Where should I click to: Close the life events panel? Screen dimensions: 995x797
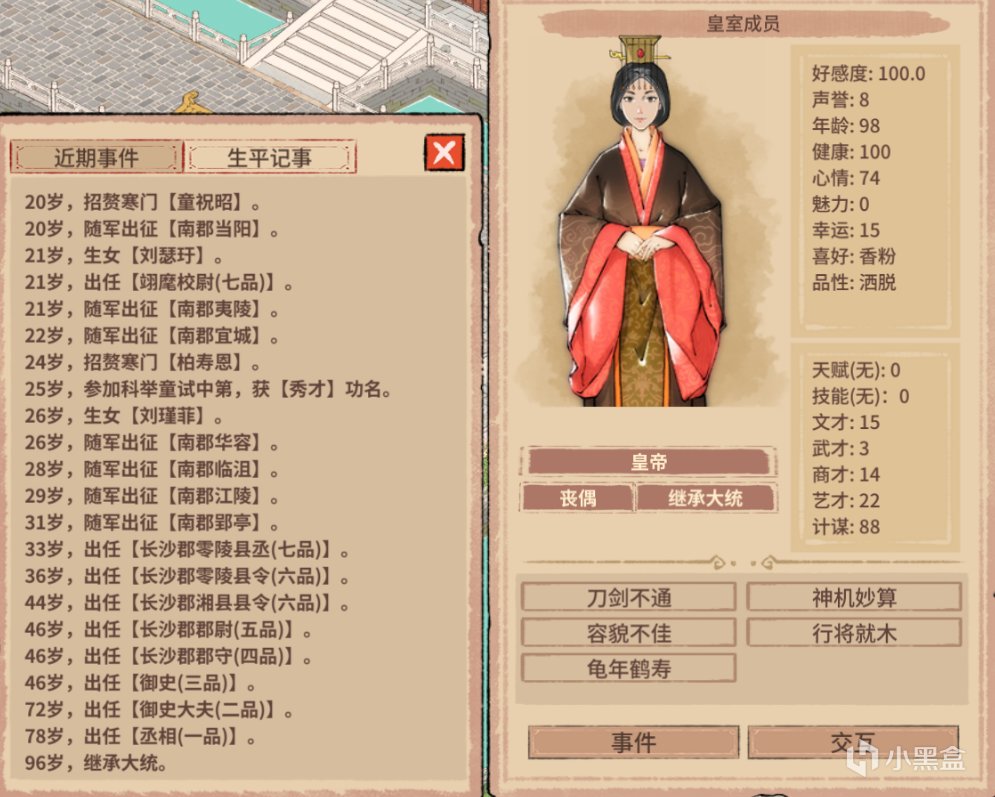(x=444, y=152)
